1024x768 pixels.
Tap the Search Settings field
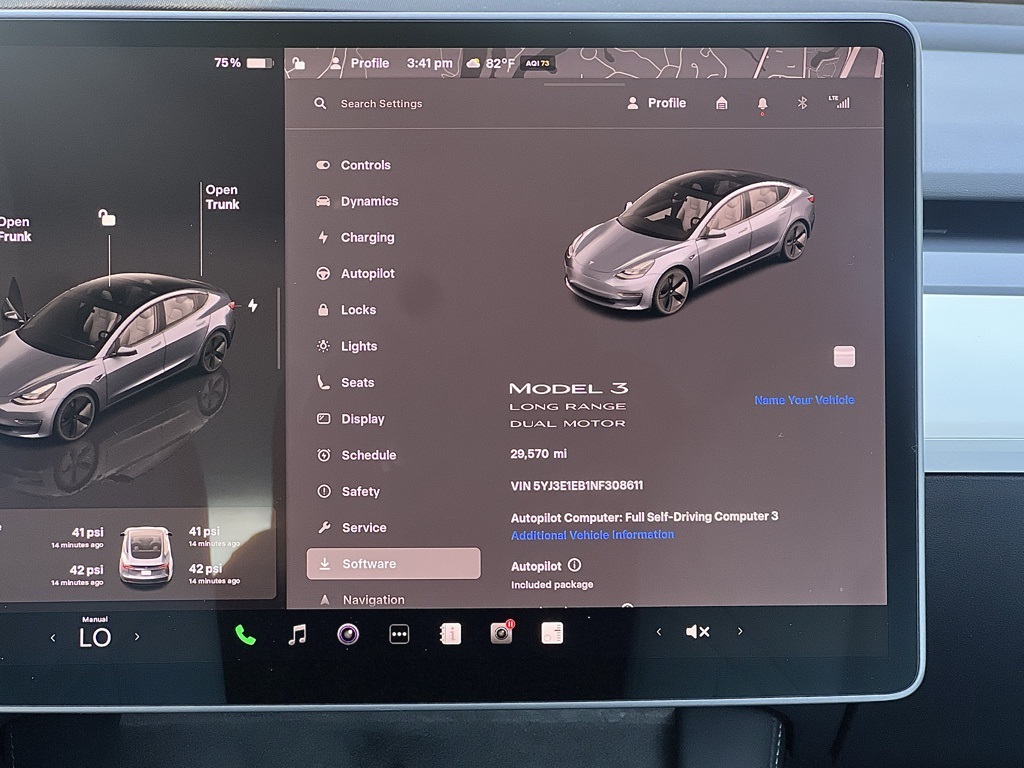(x=381, y=104)
